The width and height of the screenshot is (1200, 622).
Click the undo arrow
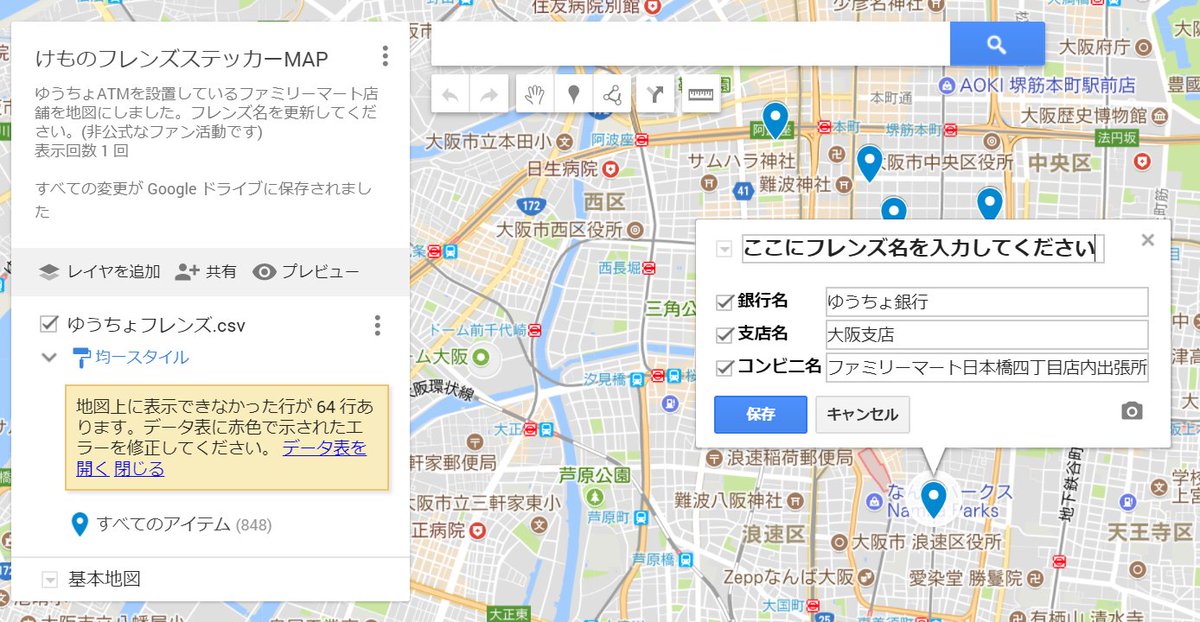pyautogui.click(x=450, y=93)
